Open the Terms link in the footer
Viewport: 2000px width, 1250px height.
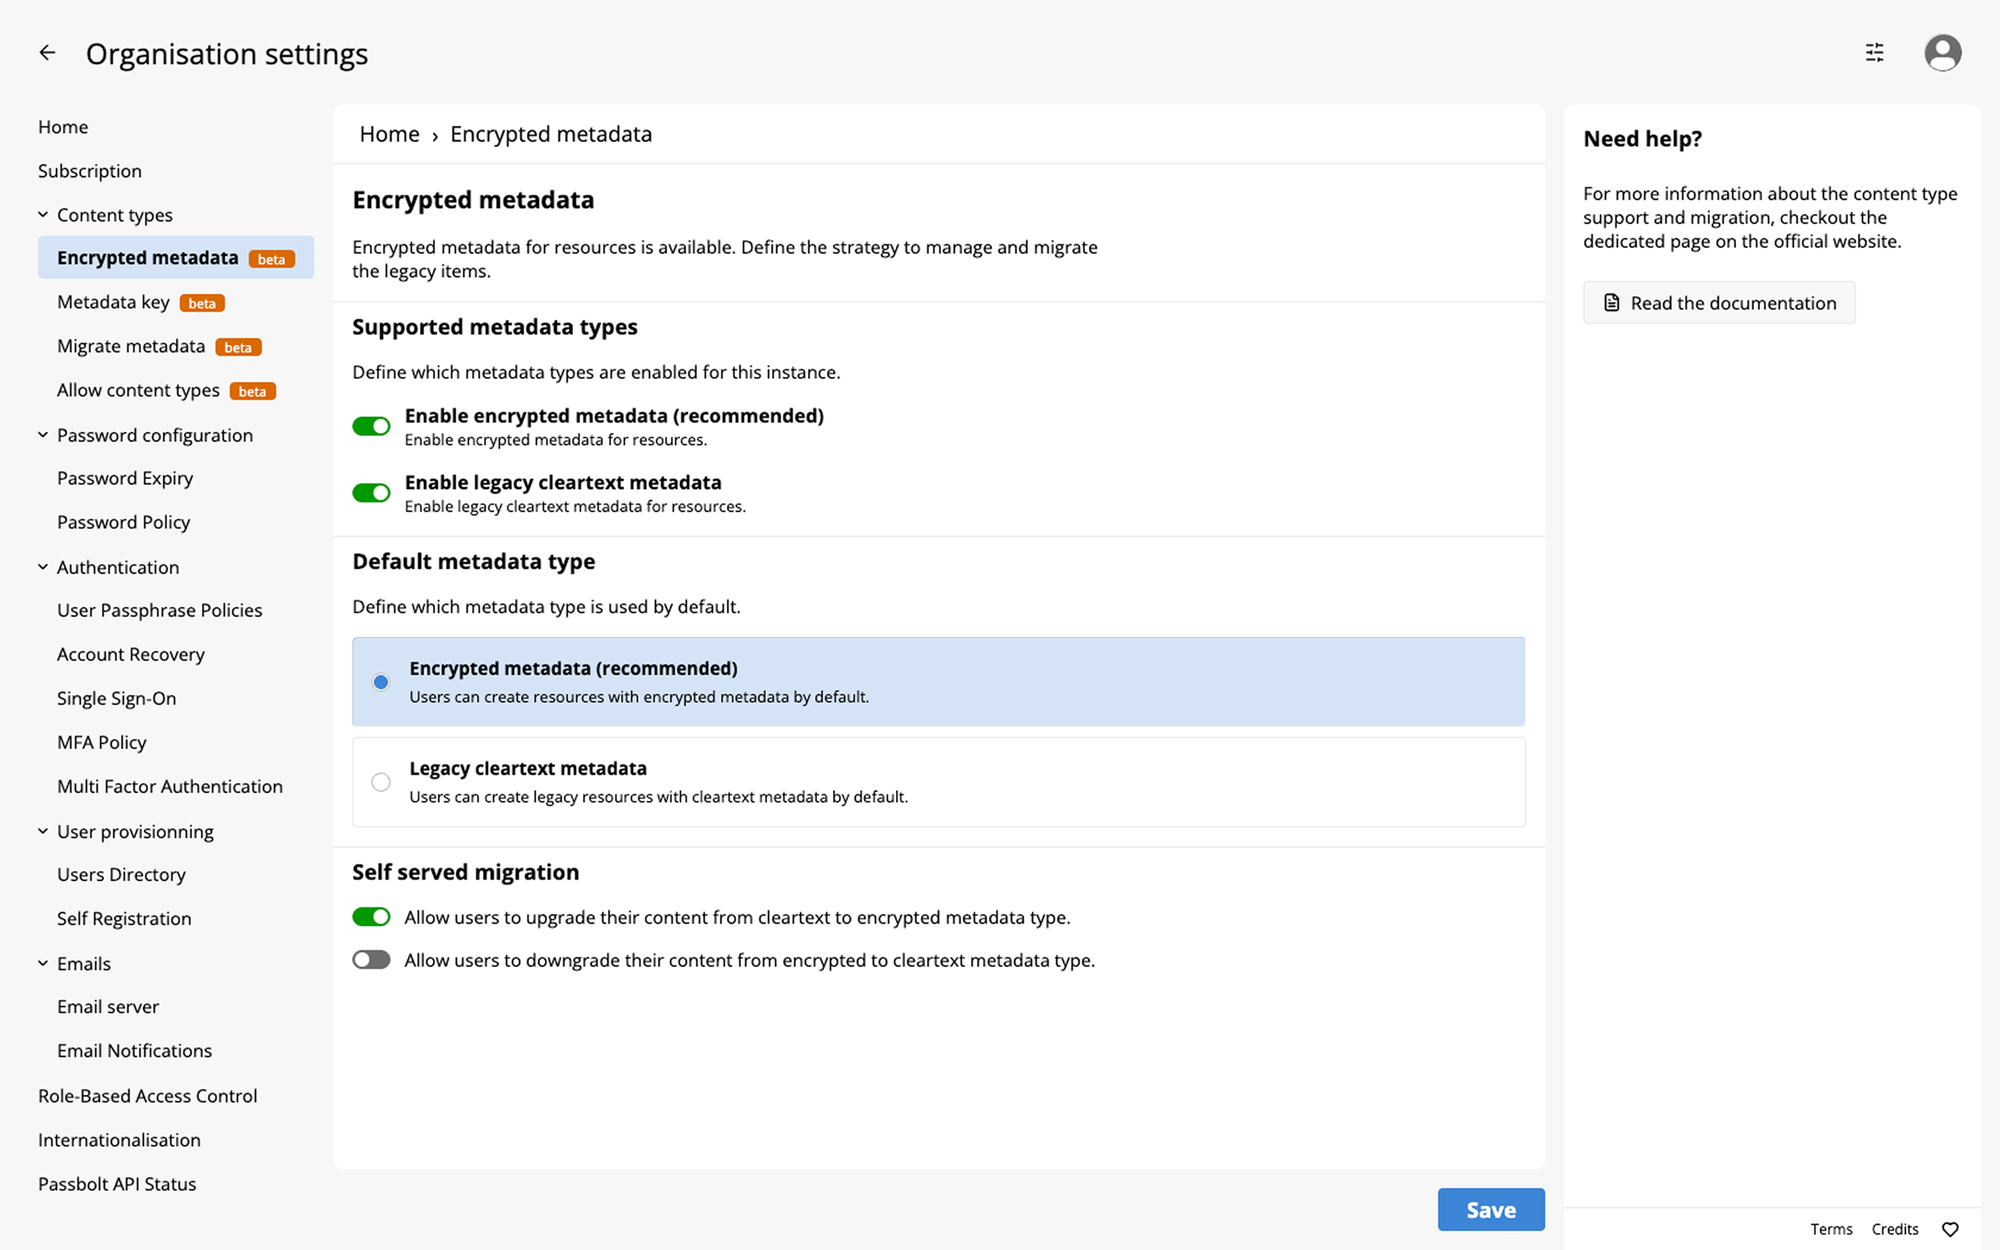pyautogui.click(x=1831, y=1228)
